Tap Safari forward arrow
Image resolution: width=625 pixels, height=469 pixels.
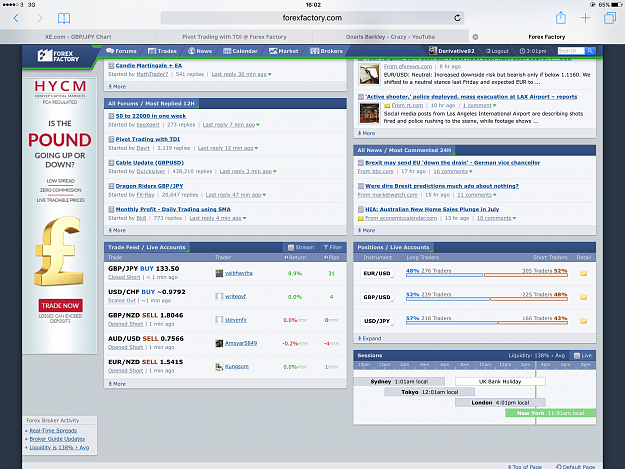pos(39,18)
